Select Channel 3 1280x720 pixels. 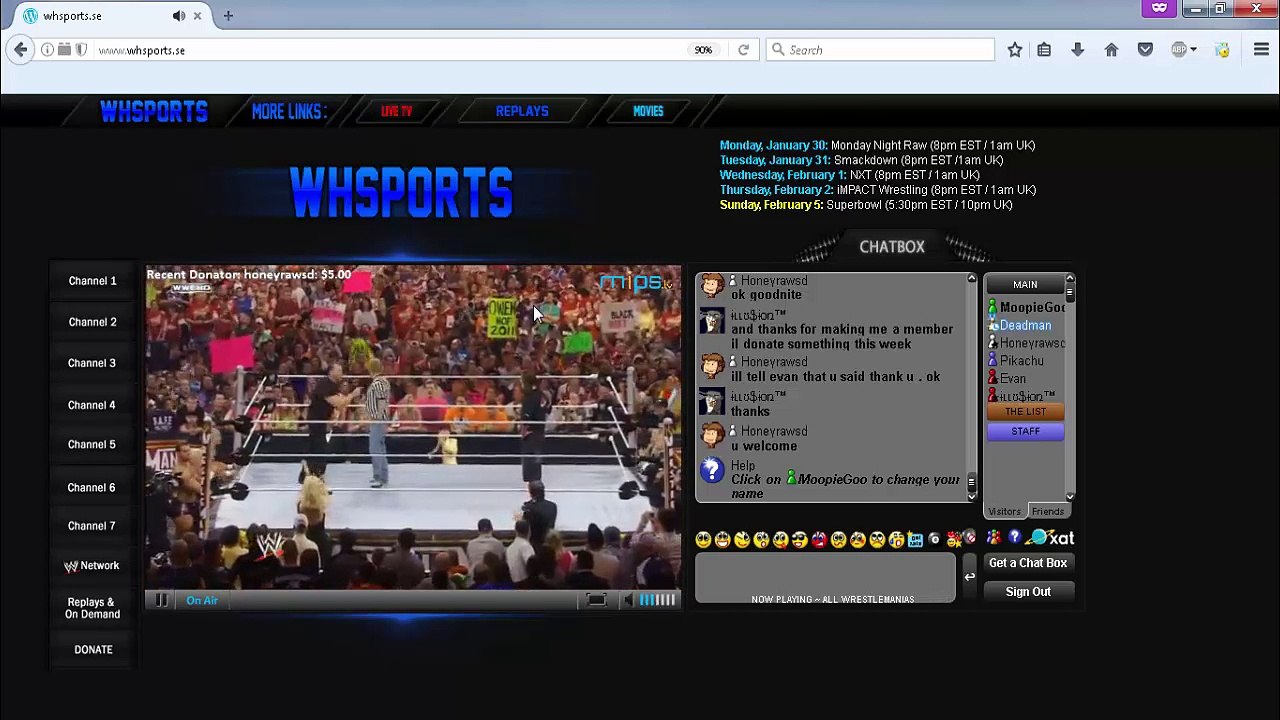click(x=92, y=363)
